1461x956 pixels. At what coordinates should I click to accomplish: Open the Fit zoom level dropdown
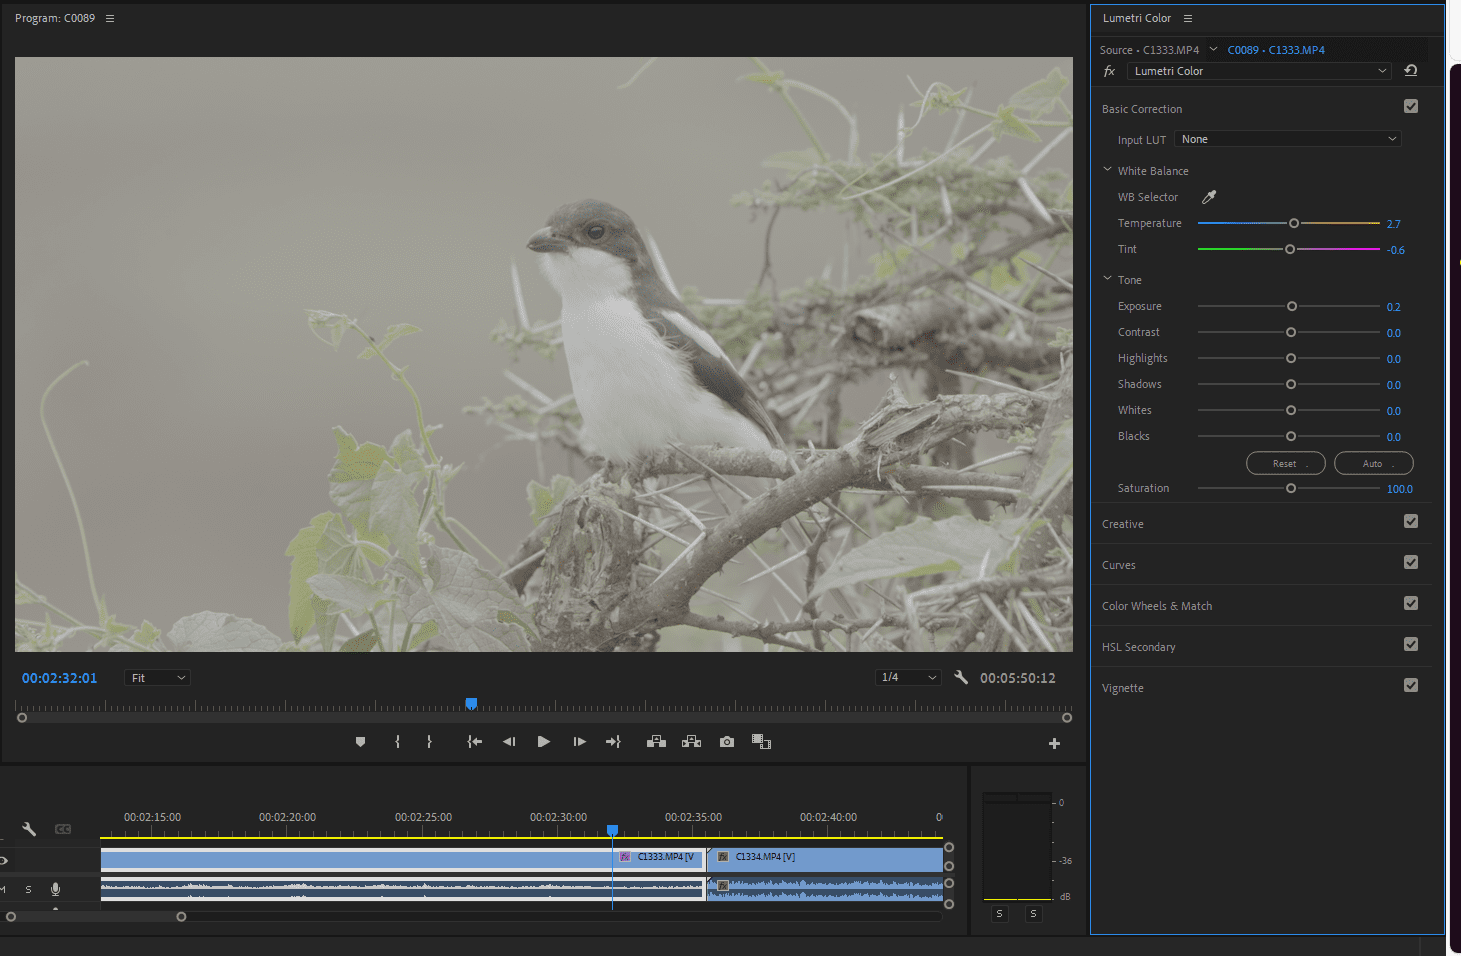point(157,678)
